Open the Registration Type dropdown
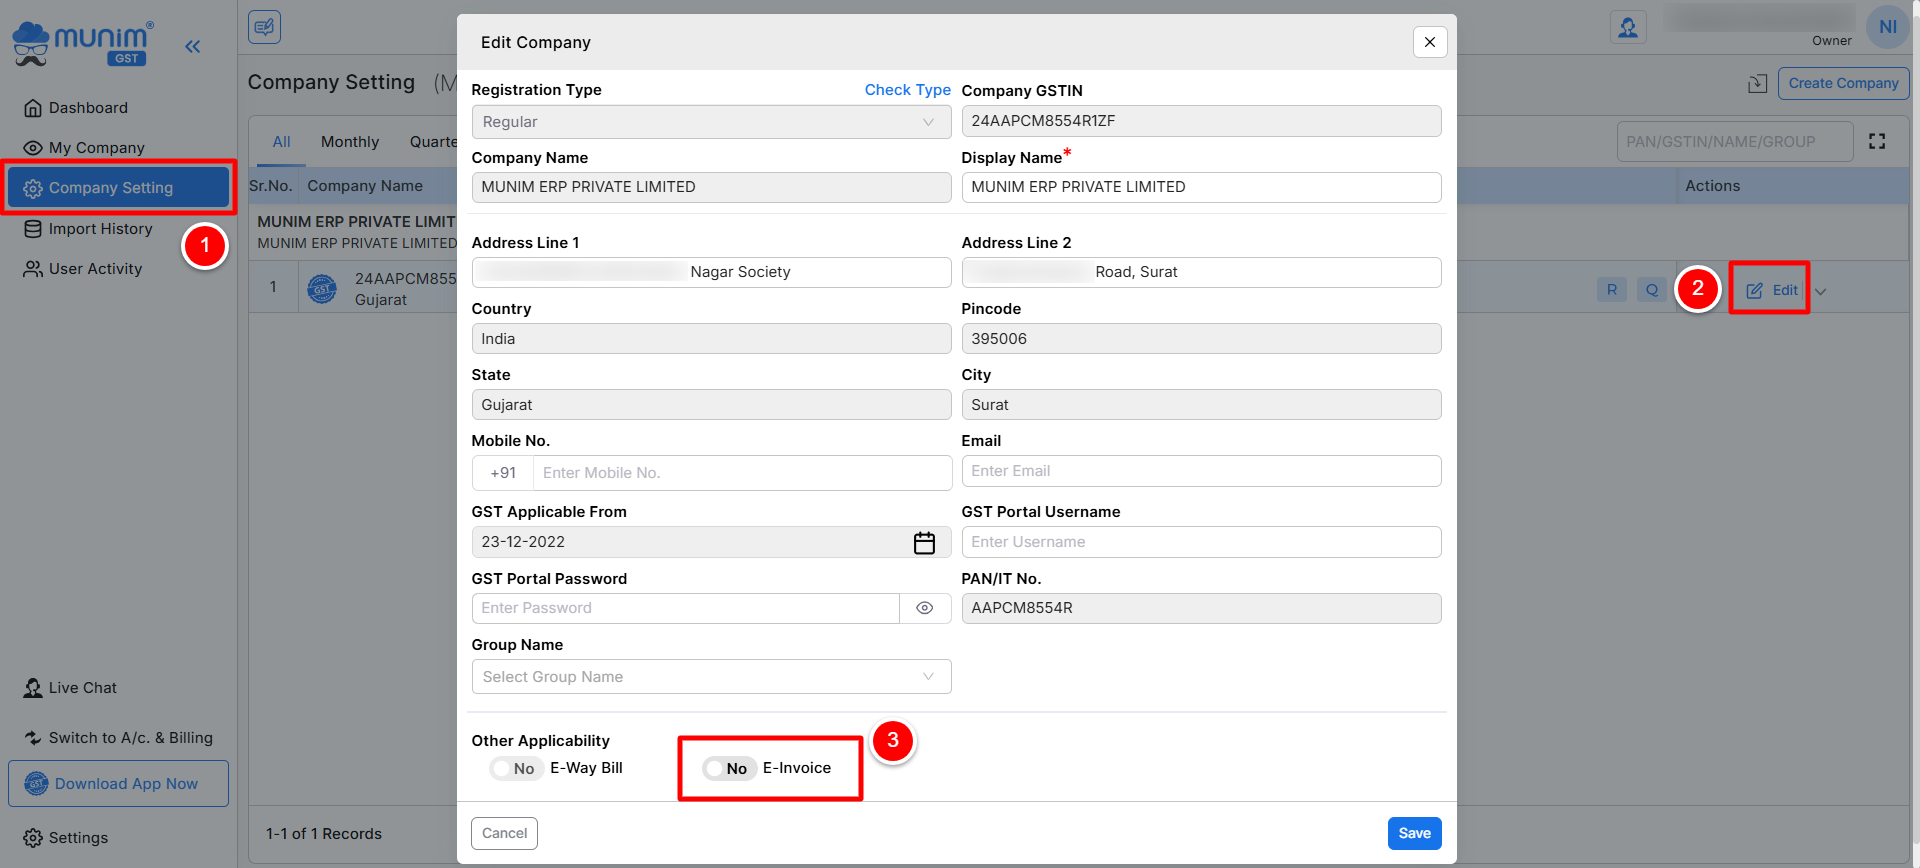Viewport: 1920px width, 868px height. (711, 122)
